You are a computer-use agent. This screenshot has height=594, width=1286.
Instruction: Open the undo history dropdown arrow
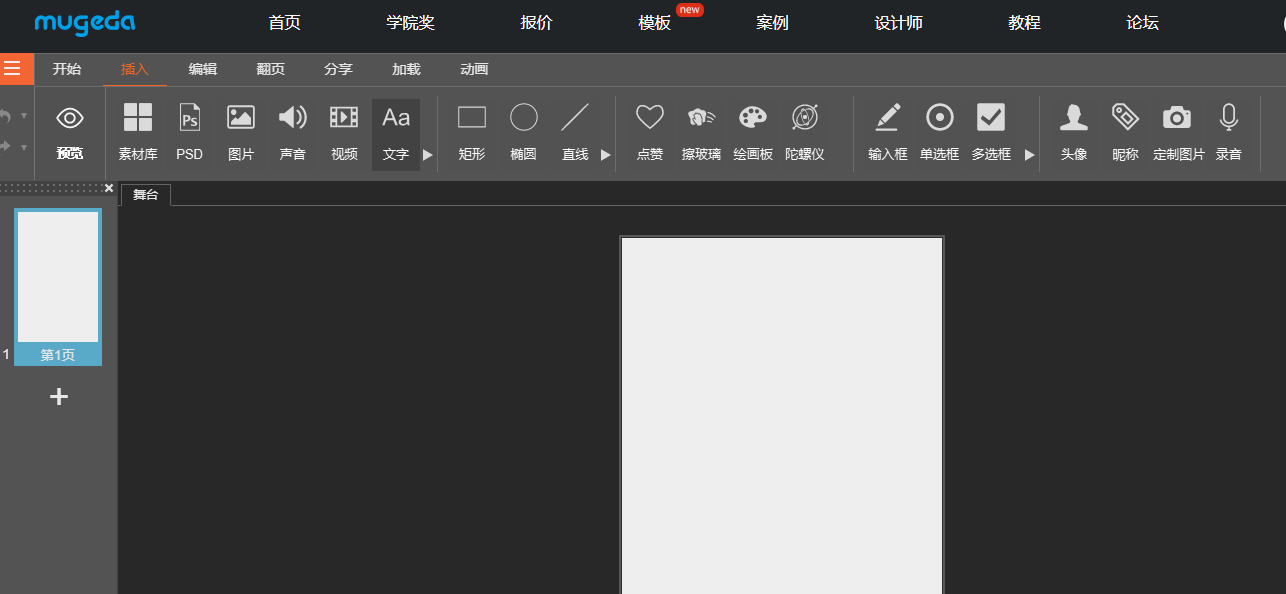24,116
